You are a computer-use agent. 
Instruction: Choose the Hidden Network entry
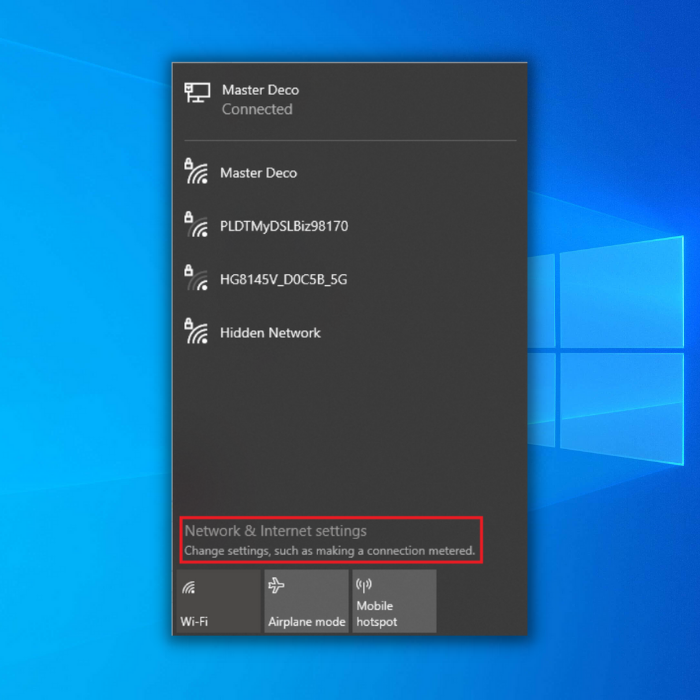click(350, 333)
